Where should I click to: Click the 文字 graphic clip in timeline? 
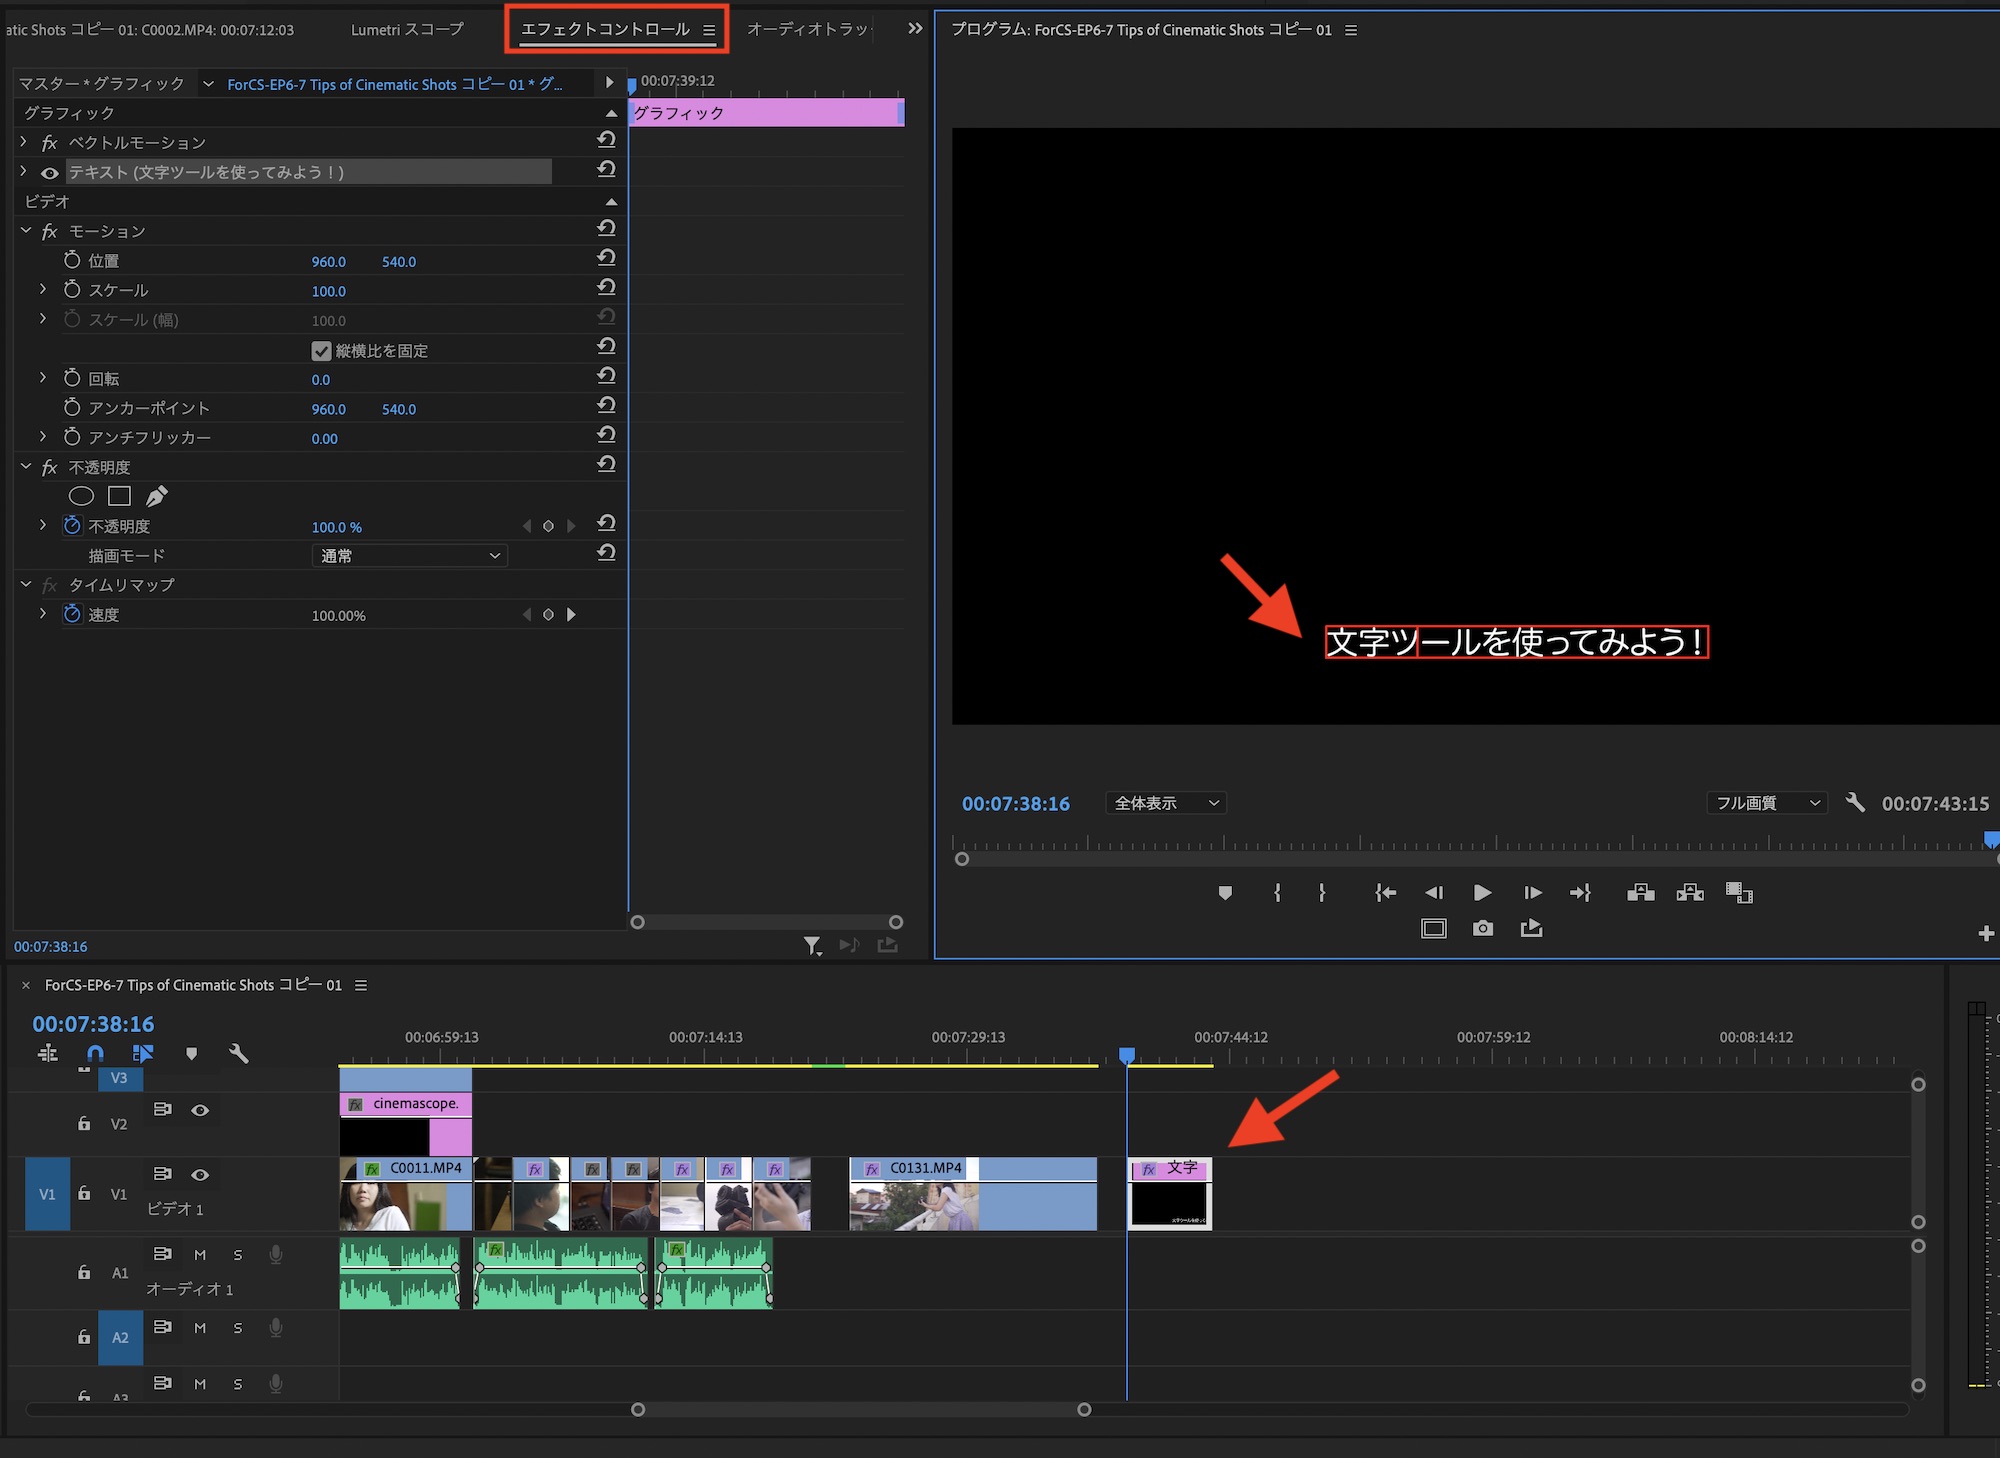(1169, 1195)
